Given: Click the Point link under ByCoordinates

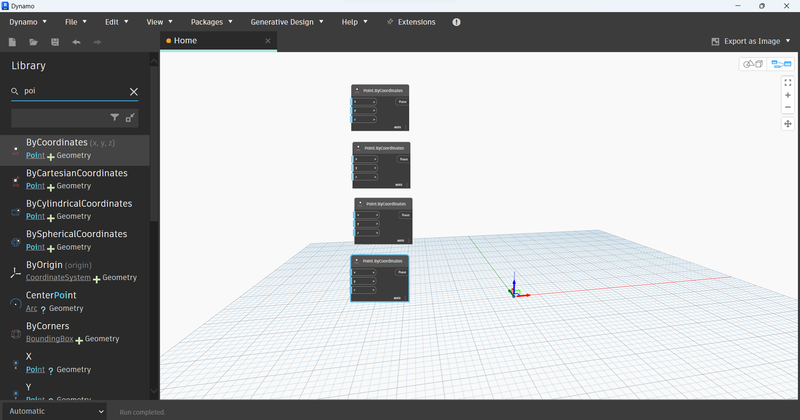Looking at the screenshot, I should coord(35,156).
